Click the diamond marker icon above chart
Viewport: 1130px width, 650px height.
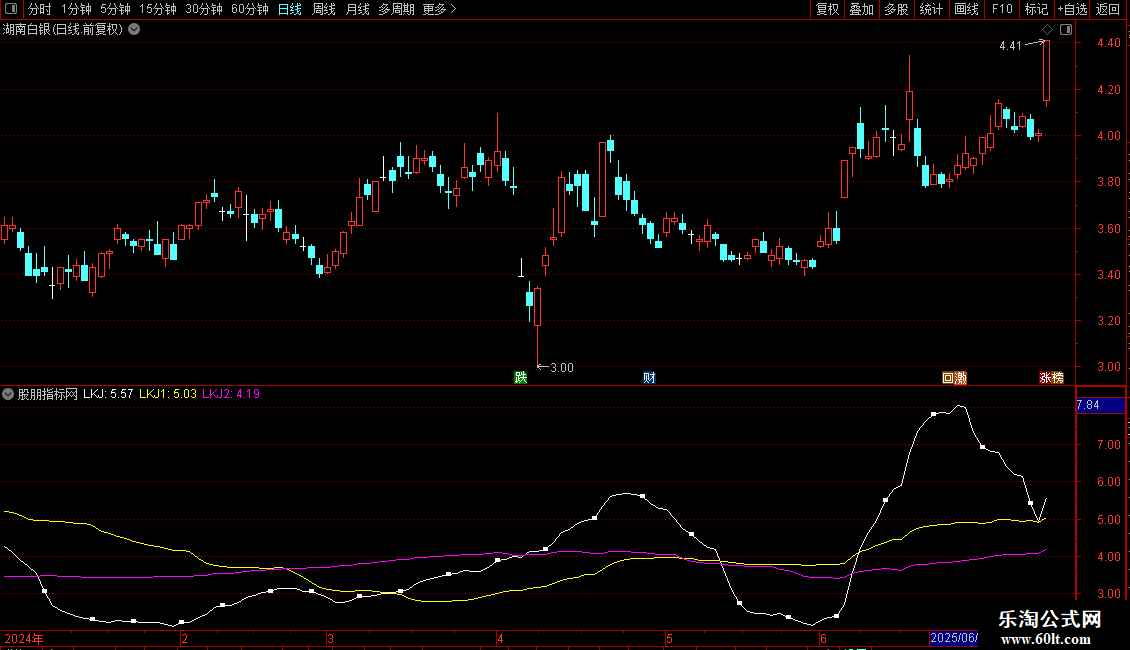point(1047,30)
